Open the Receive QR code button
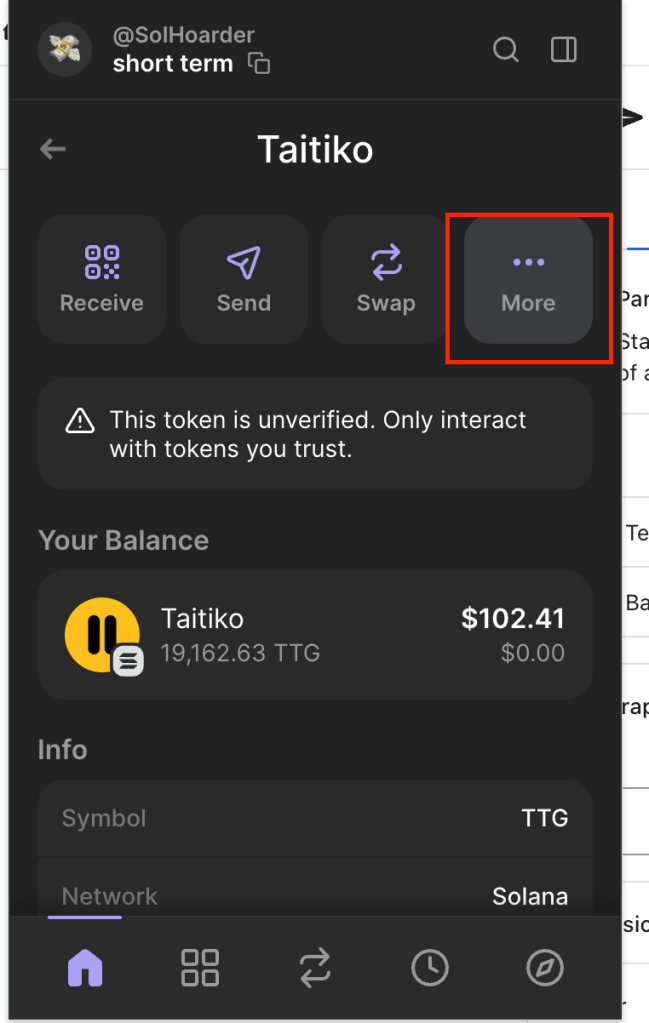 102,279
